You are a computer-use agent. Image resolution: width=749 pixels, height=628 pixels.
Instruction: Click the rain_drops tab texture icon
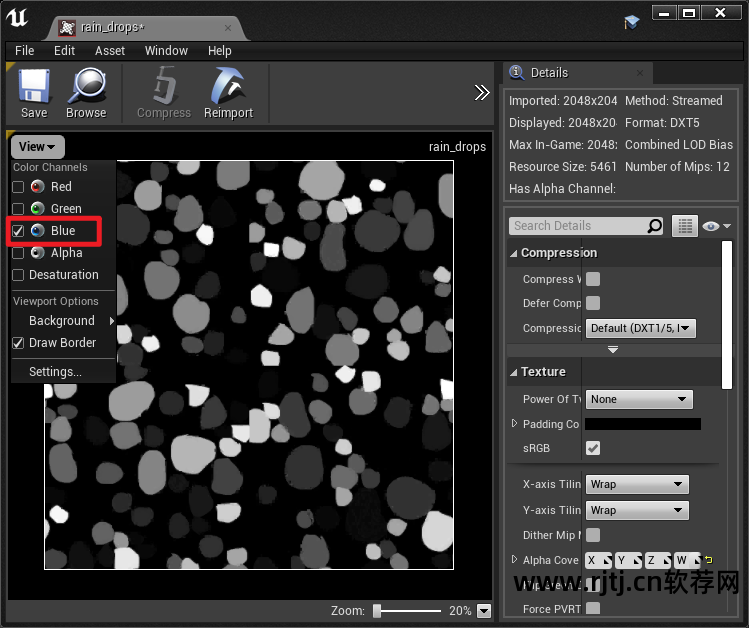[x=67, y=28]
